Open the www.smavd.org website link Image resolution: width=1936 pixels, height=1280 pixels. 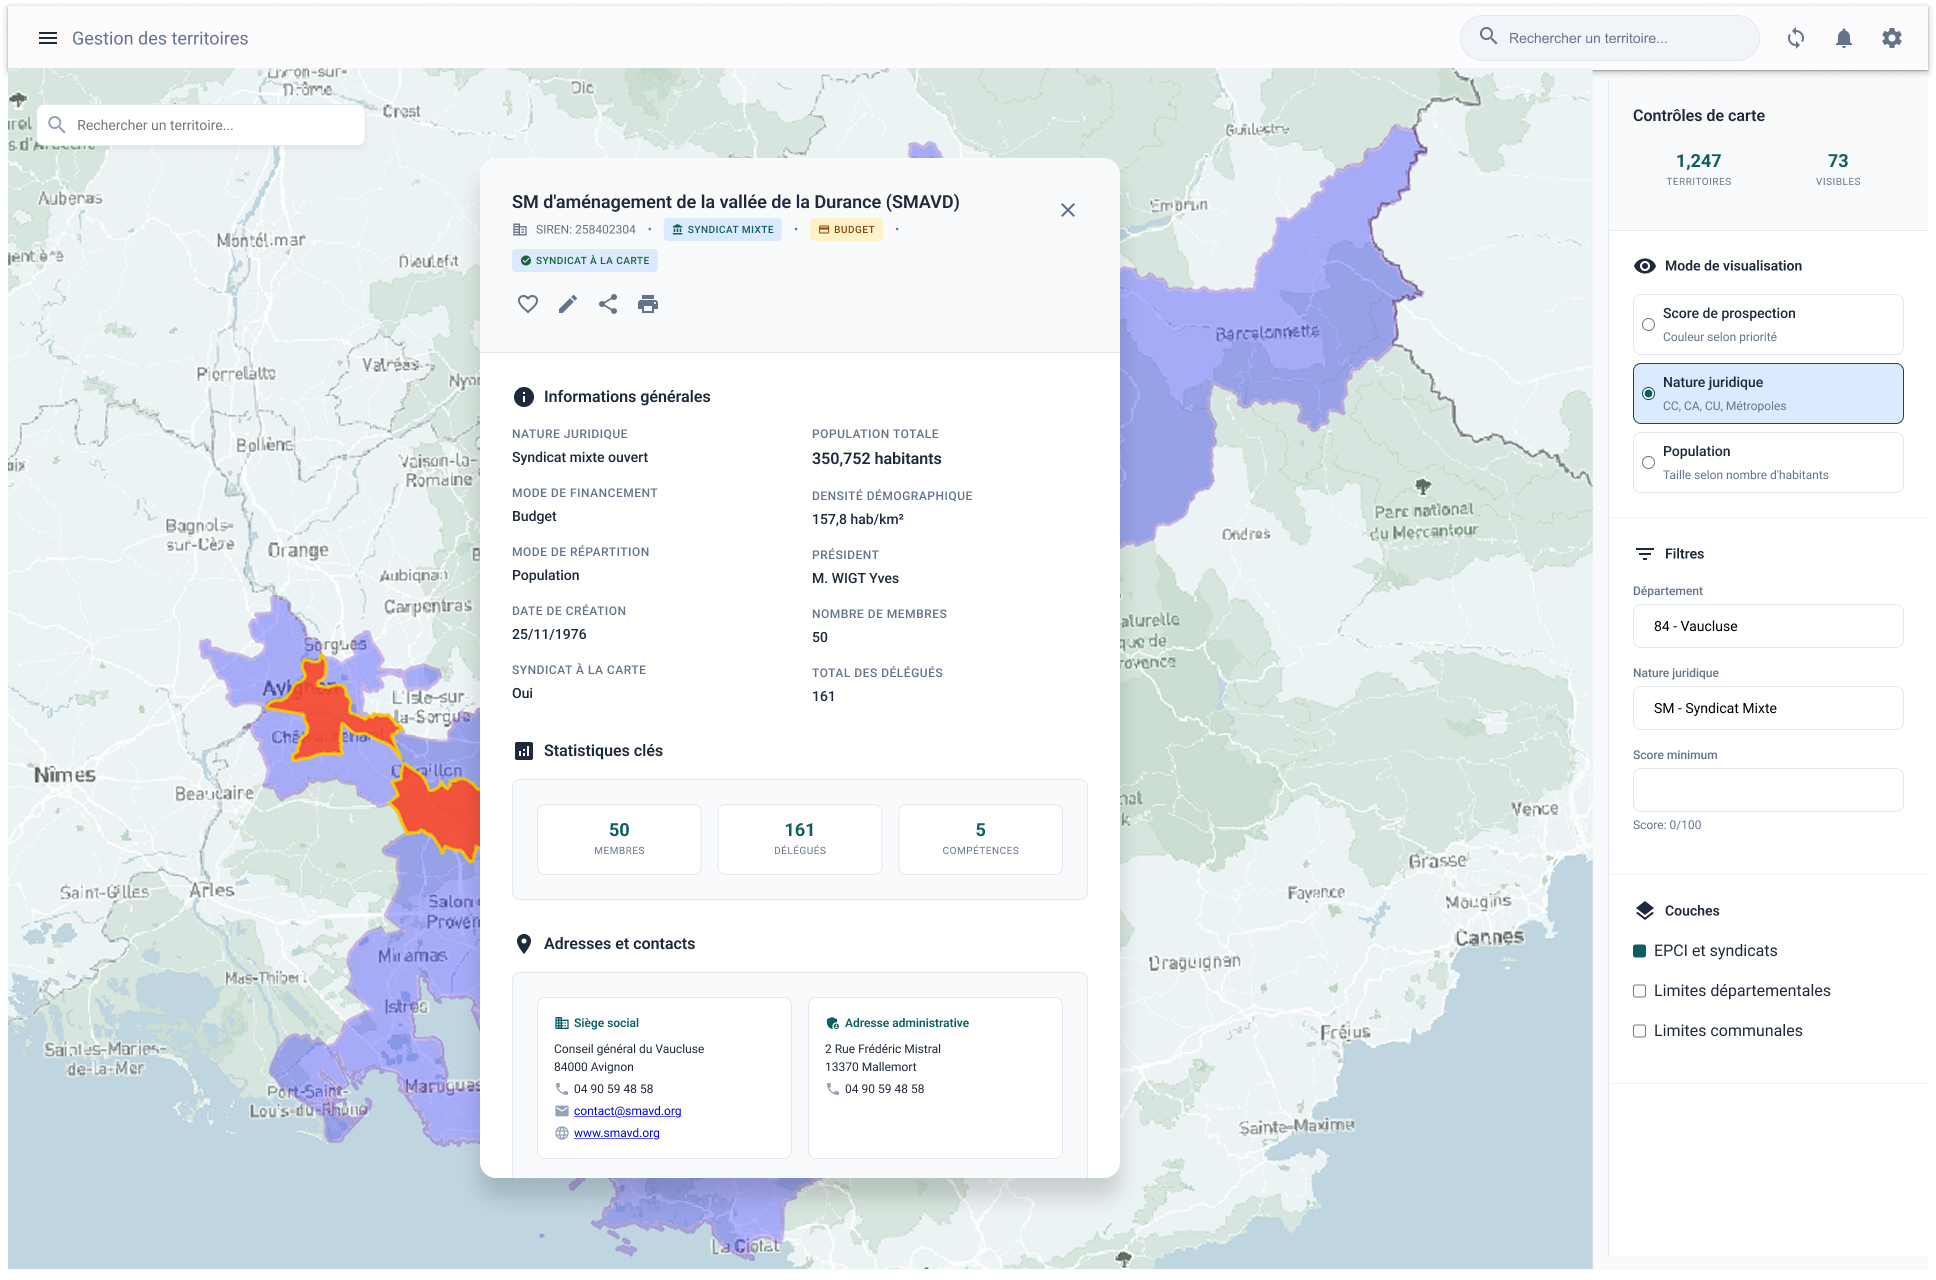coord(616,1133)
